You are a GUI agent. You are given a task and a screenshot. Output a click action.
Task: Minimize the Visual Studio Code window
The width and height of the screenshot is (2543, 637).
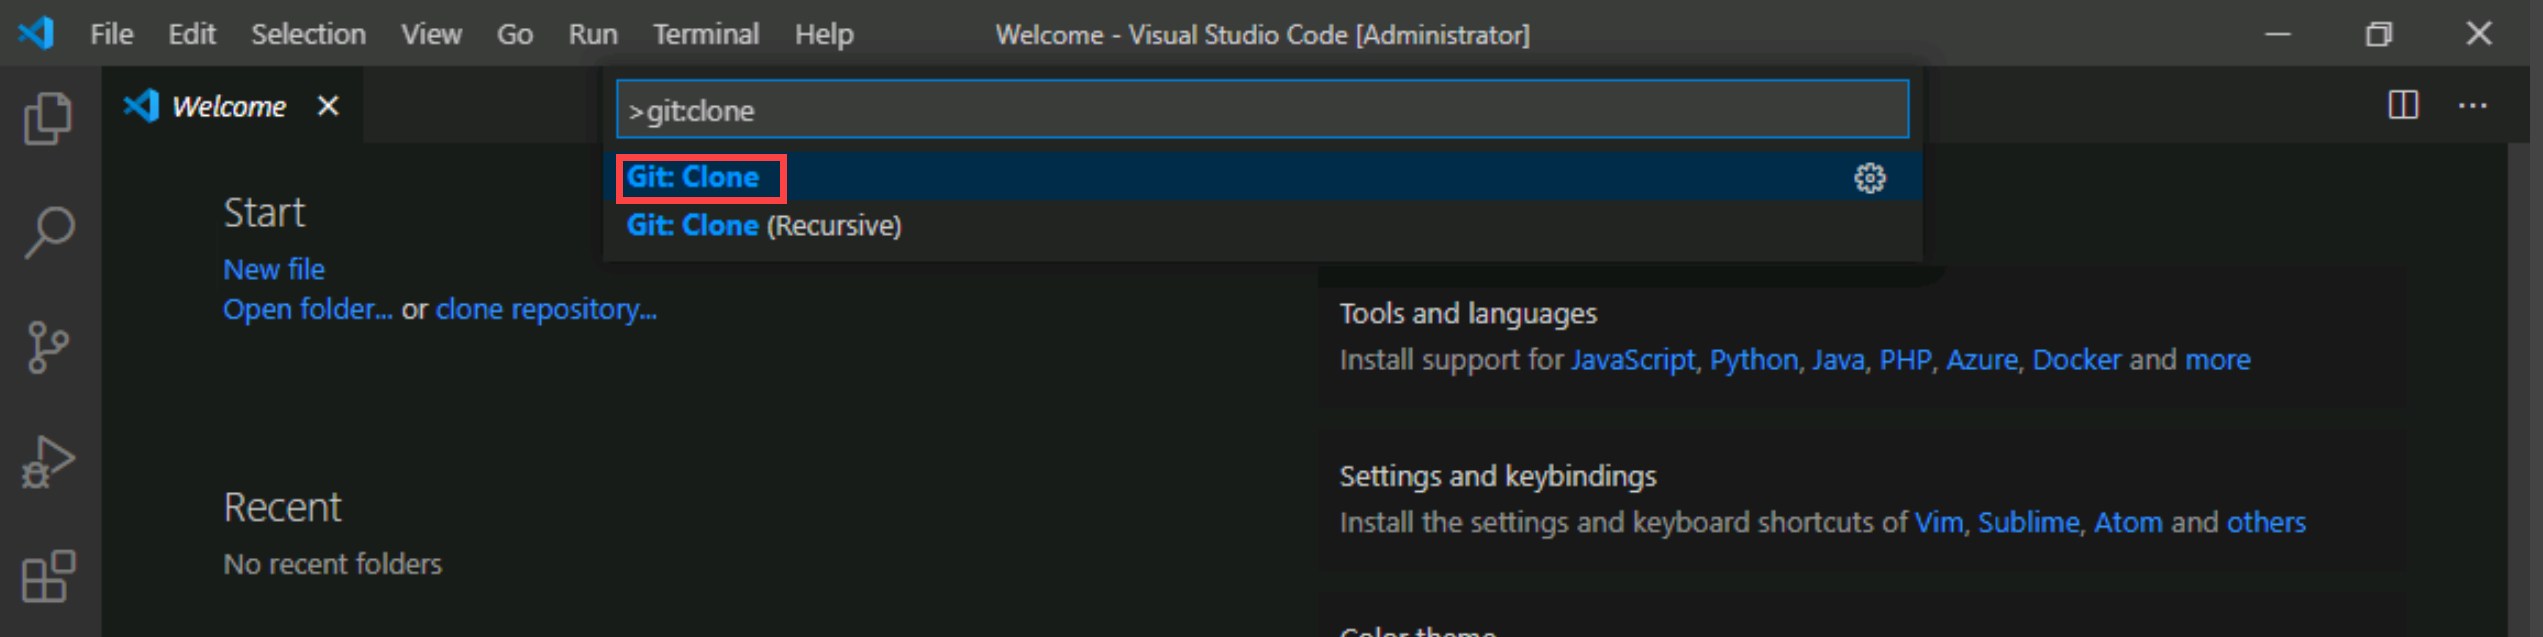coord(2278,34)
